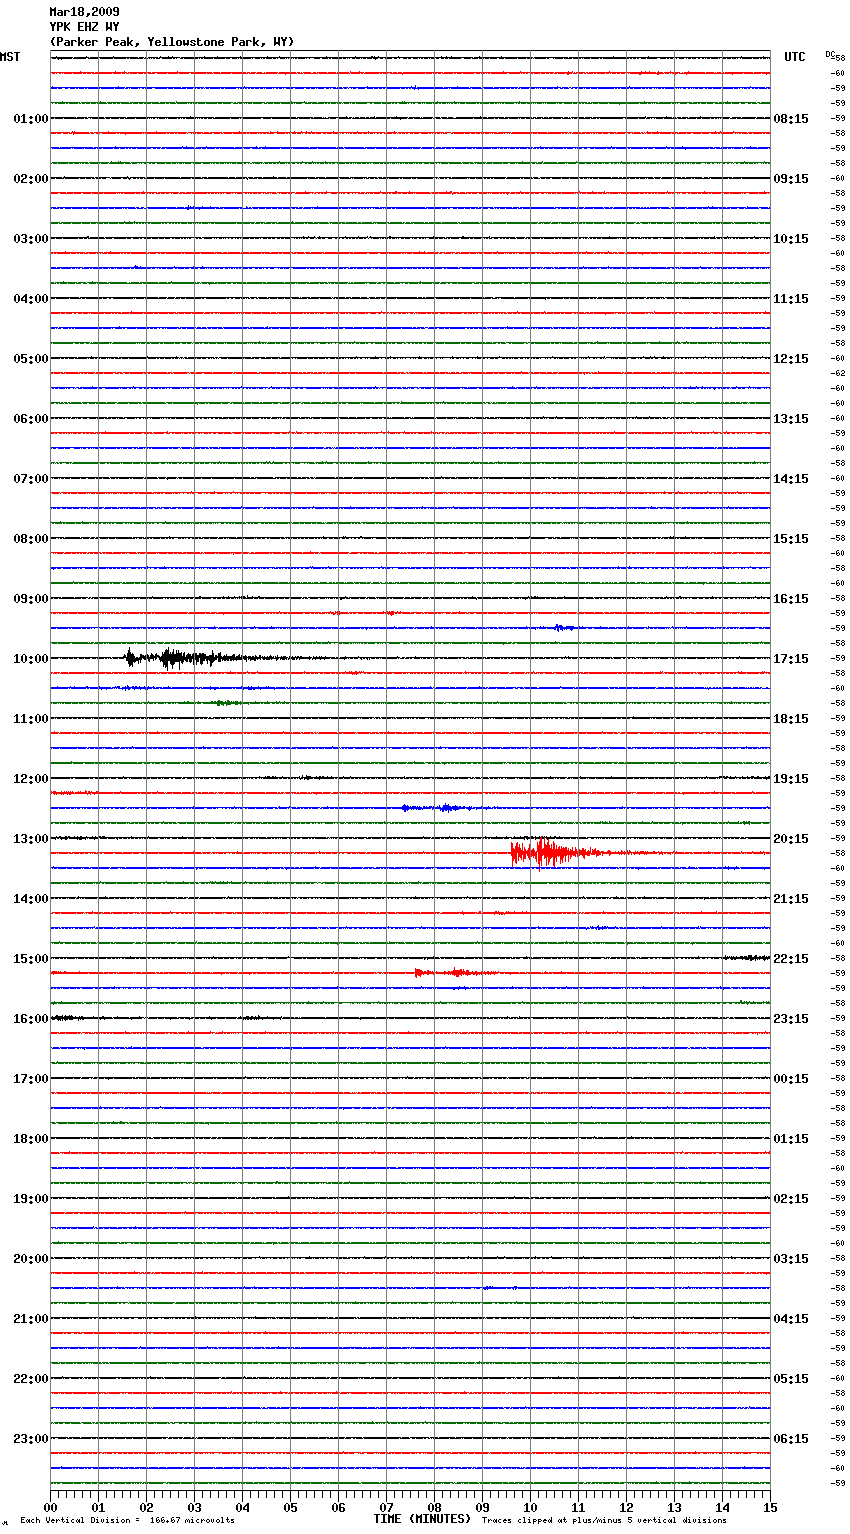Screen dimensions: 850x1534
Task: Click the 14:00 MST hour label
Action: [x=30, y=899]
